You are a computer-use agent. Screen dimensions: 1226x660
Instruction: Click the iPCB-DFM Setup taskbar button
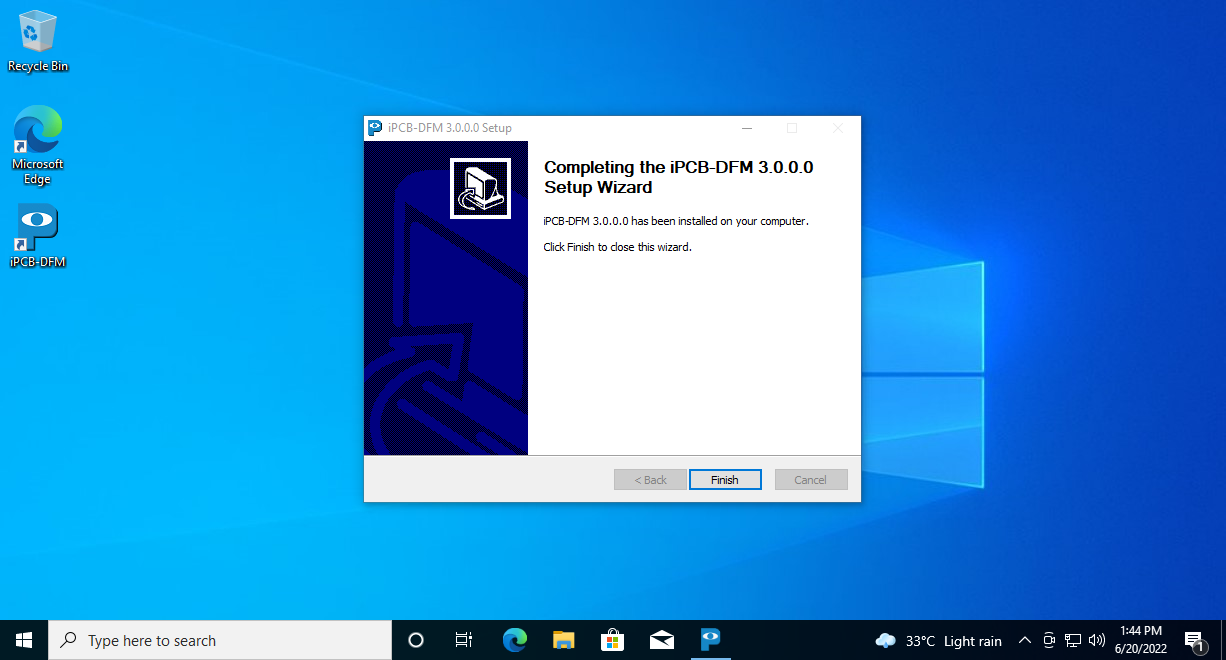(x=710, y=640)
